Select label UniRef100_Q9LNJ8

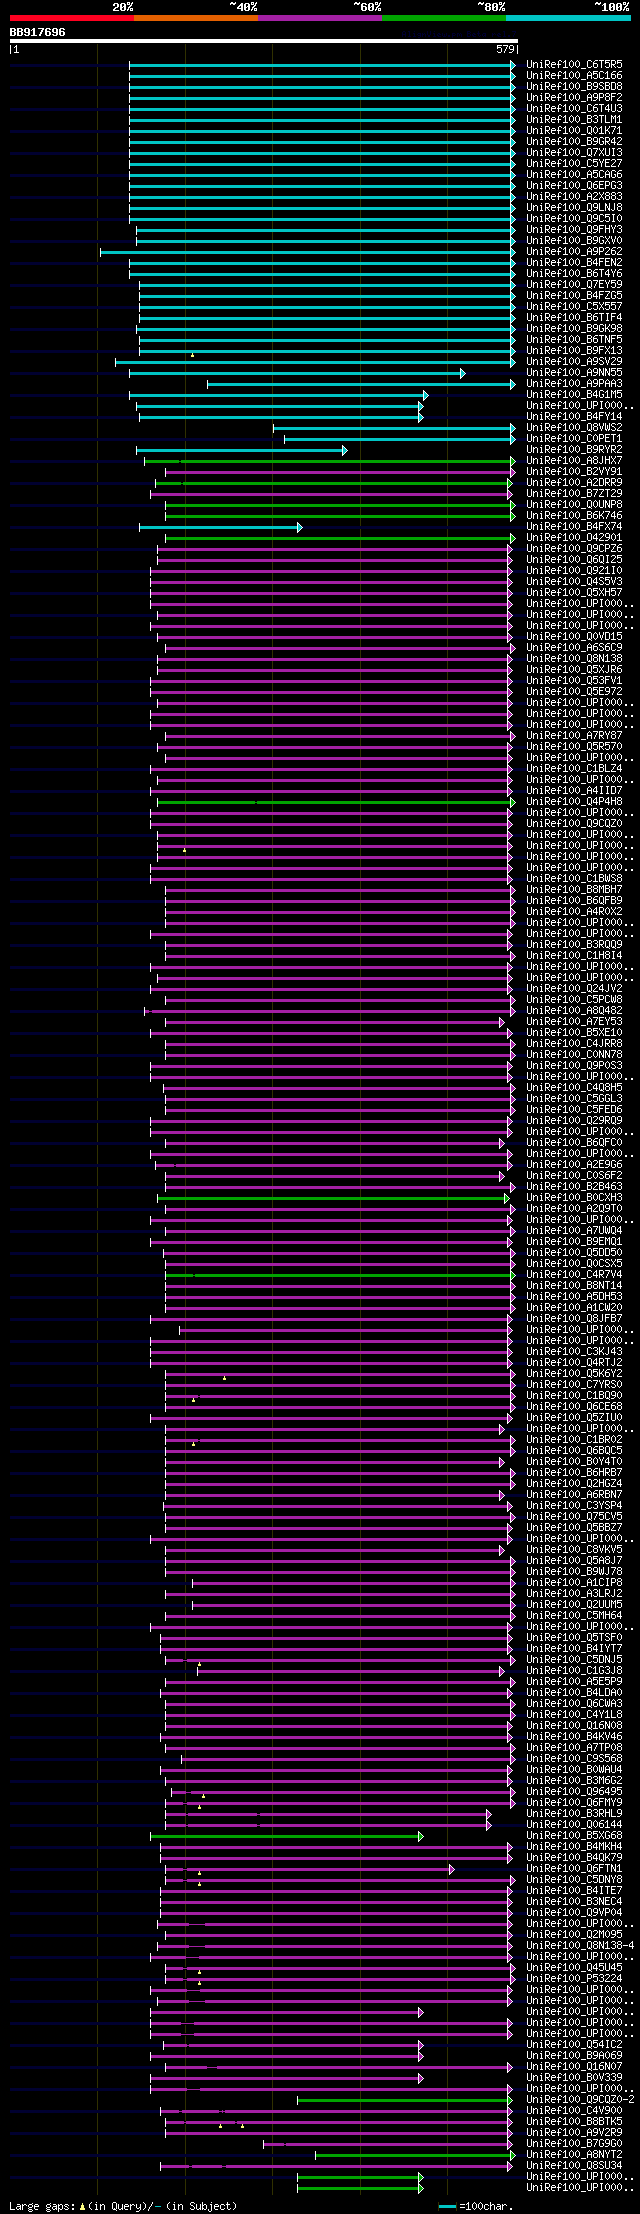[574, 208]
